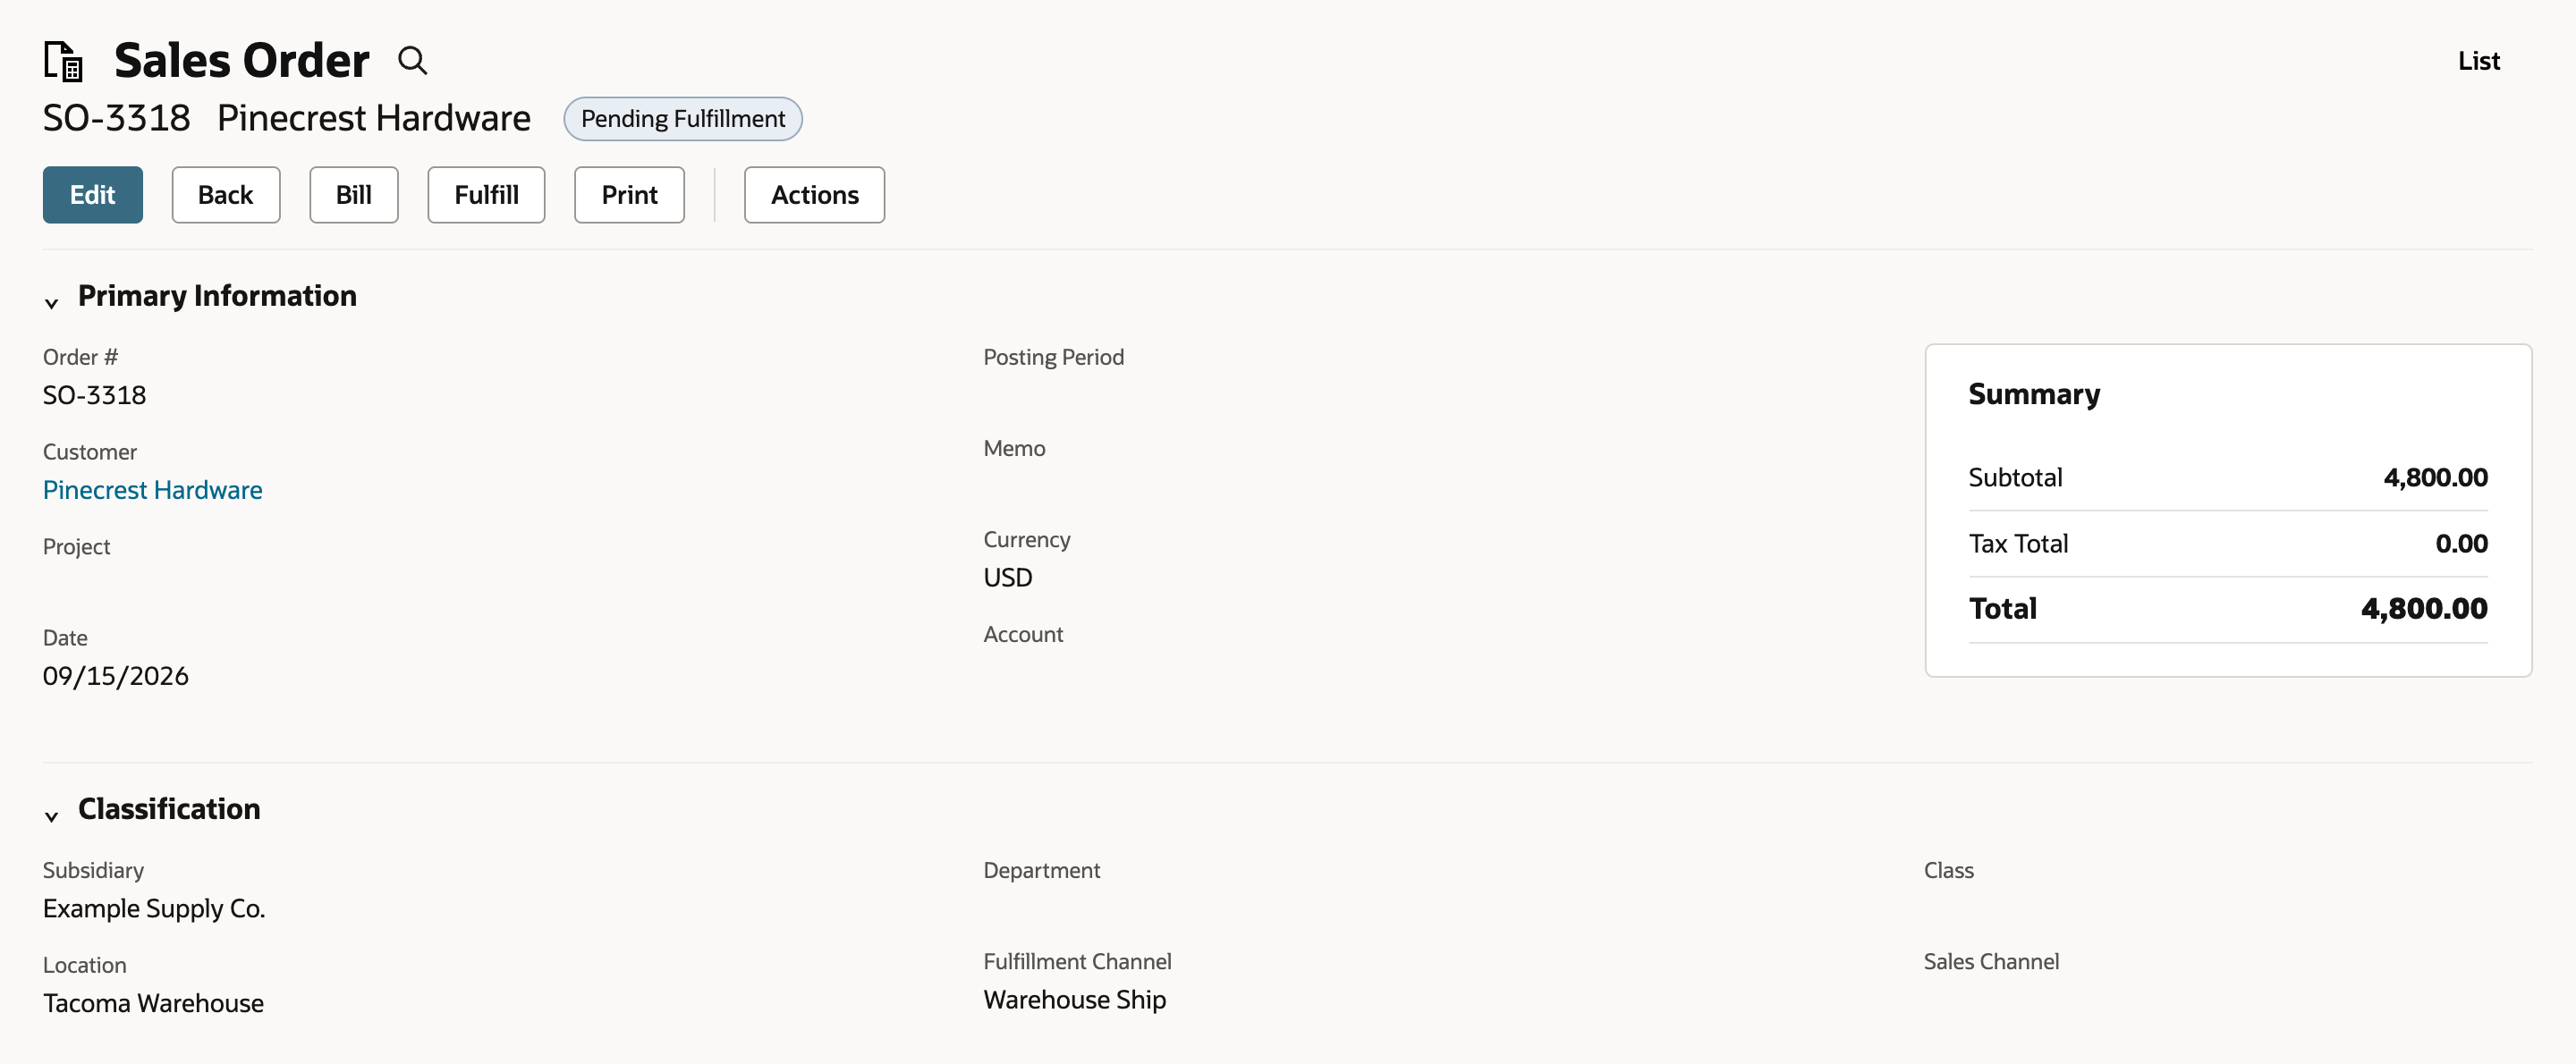Open the search magnifier beside Sales Order
This screenshot has width=2576, height=1064.
[x=412, y=61]
